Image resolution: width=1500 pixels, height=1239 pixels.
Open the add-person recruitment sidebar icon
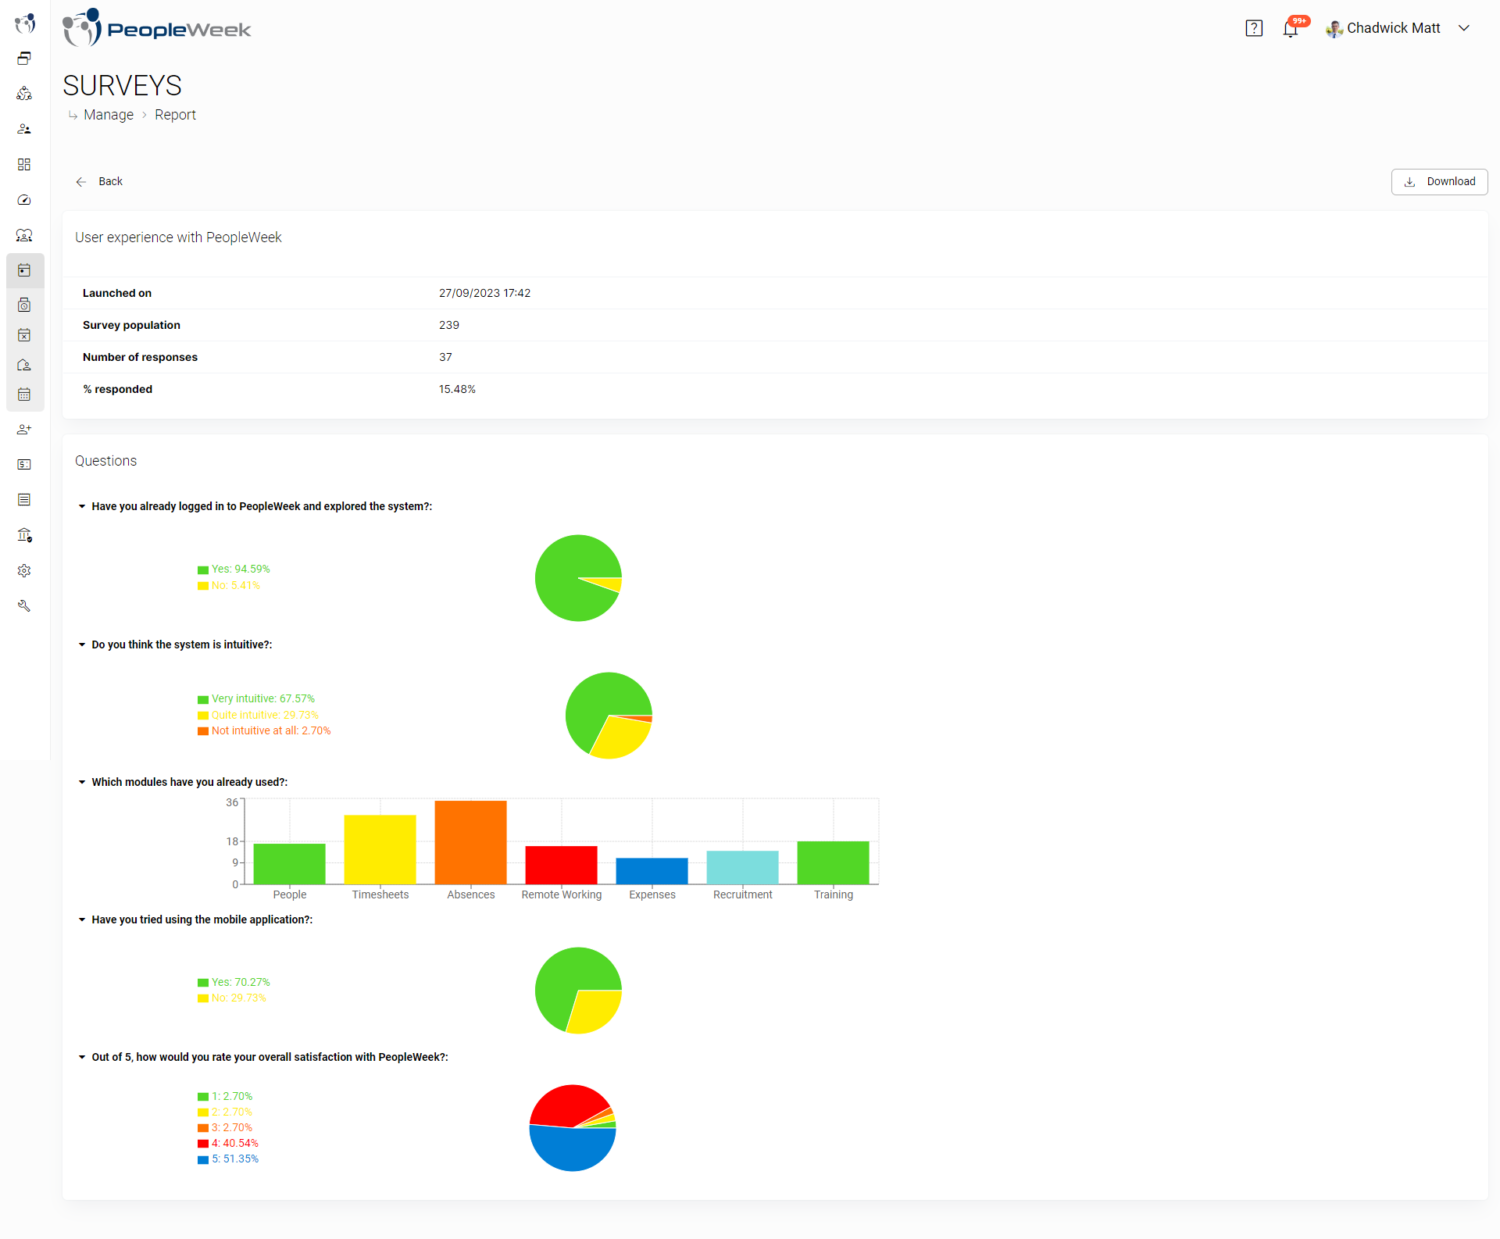[x=24, y=429]
